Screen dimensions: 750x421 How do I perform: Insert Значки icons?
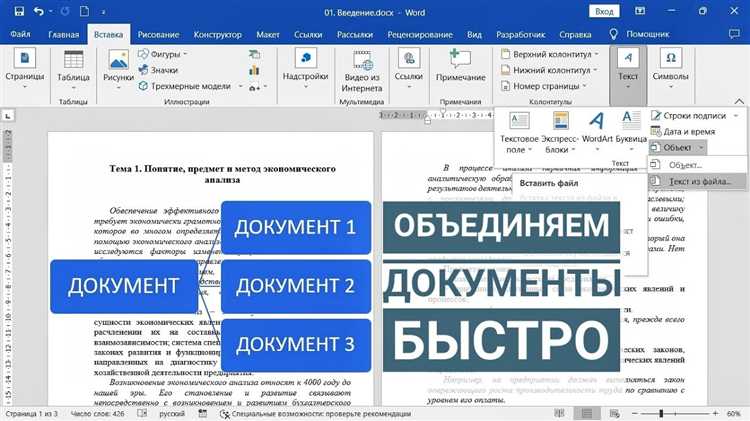[x=158, y=70]
